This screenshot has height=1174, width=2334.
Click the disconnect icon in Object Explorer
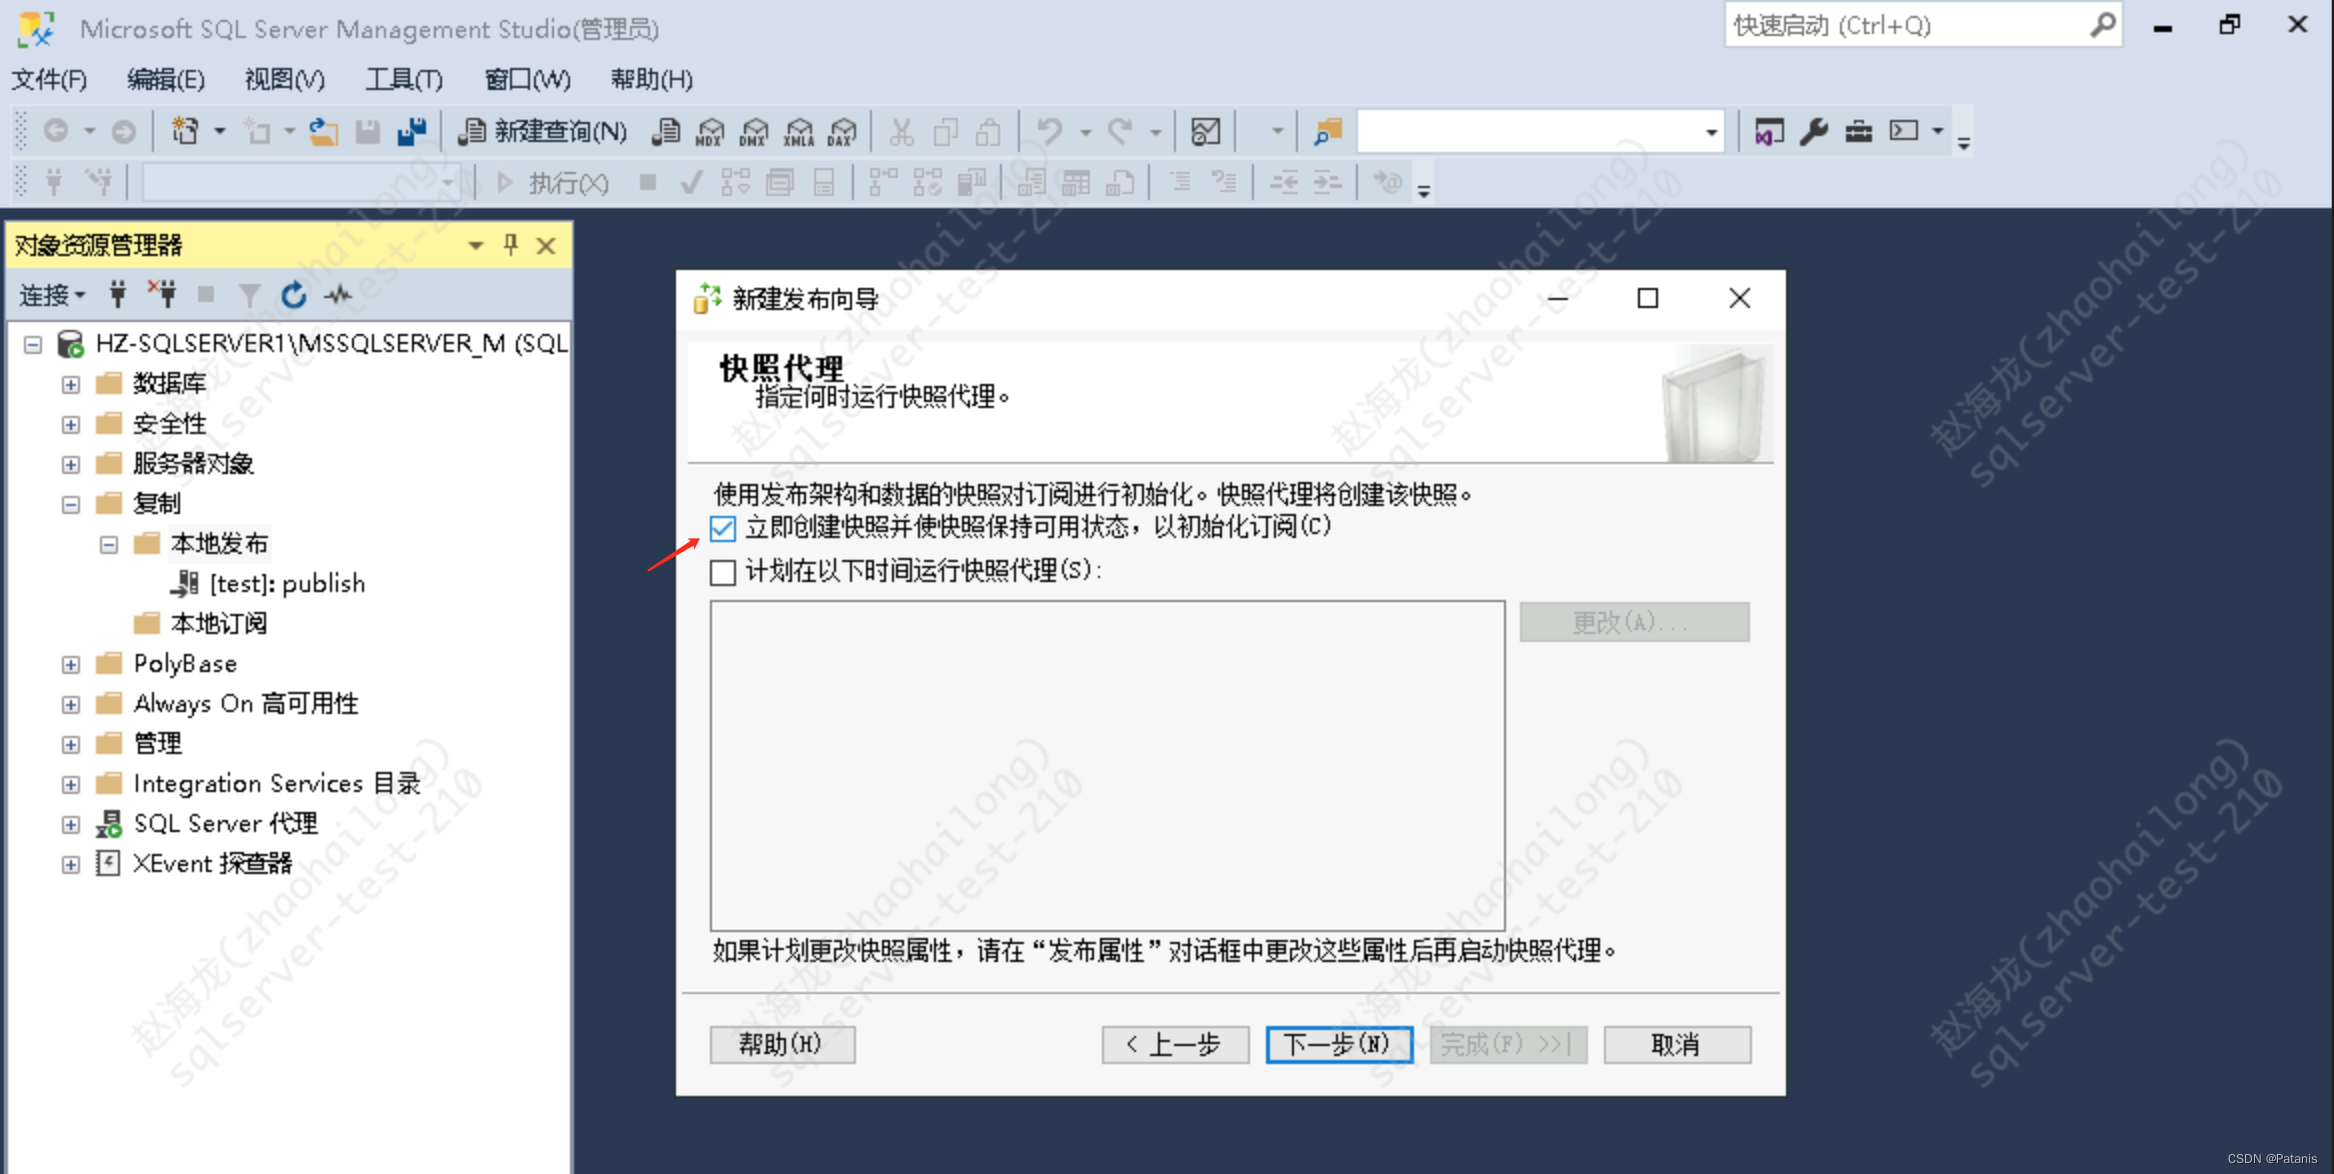[x=162, y=295]
